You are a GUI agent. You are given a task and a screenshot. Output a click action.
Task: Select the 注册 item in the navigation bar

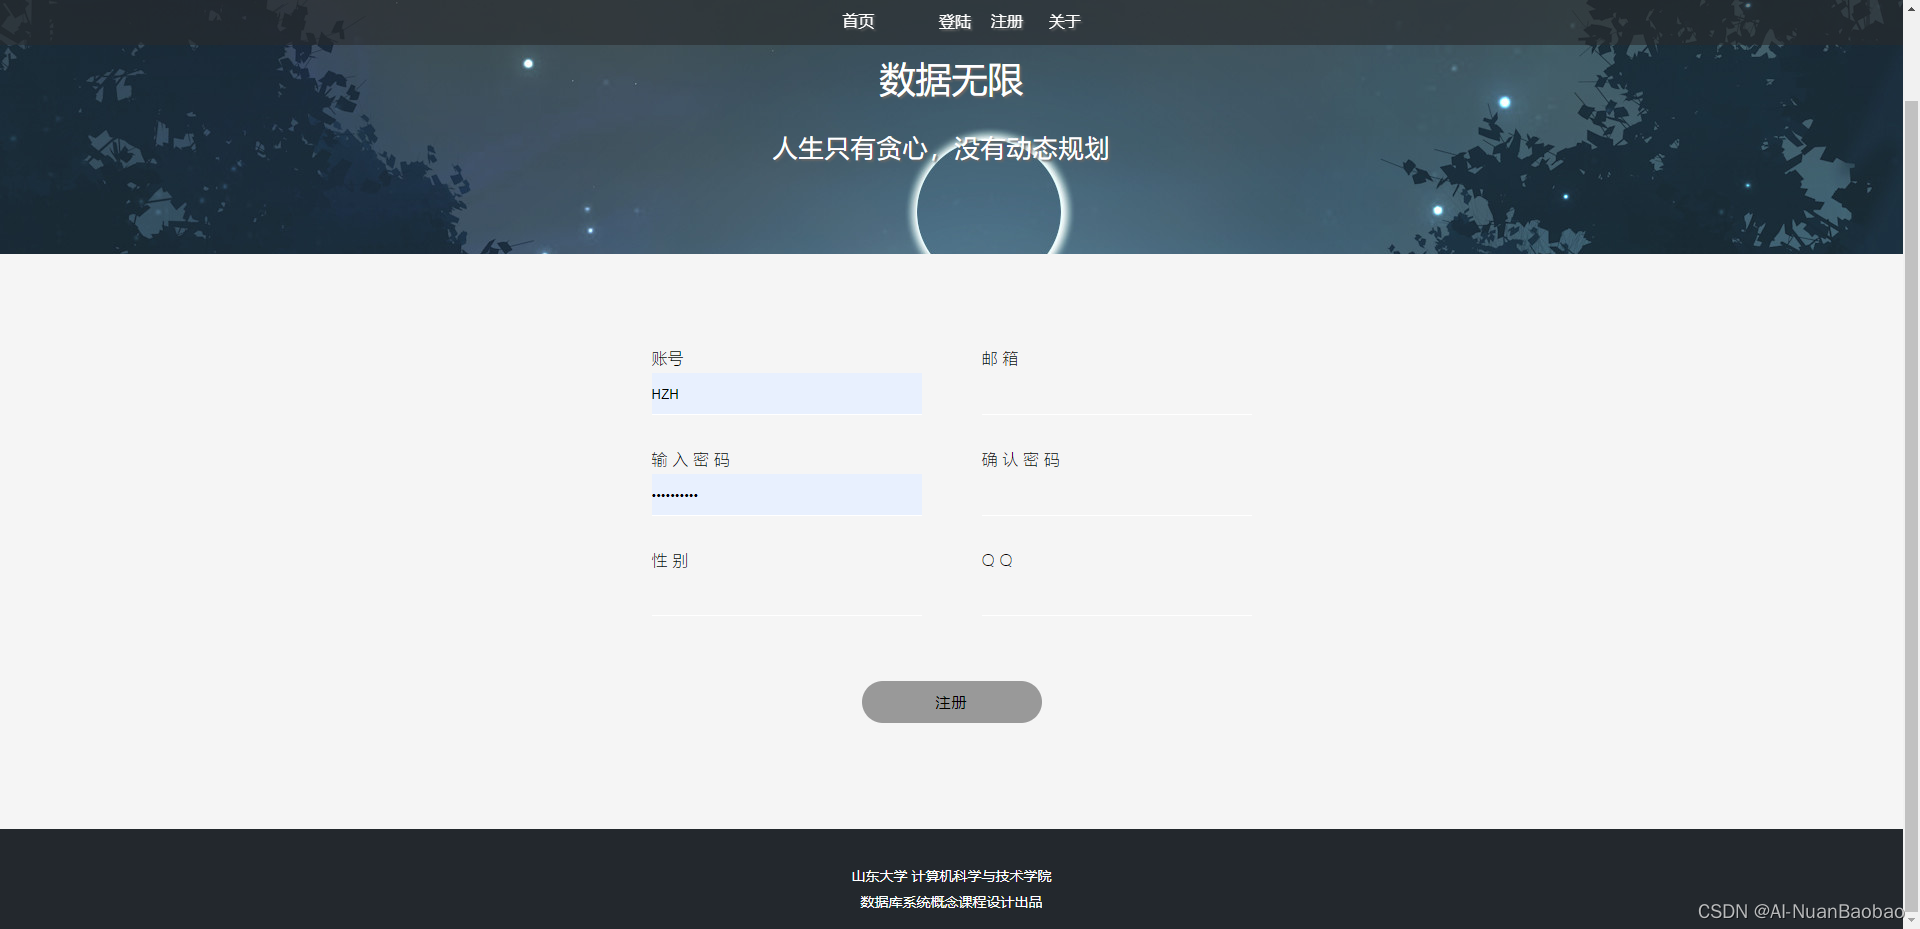tap(1007, 22)
